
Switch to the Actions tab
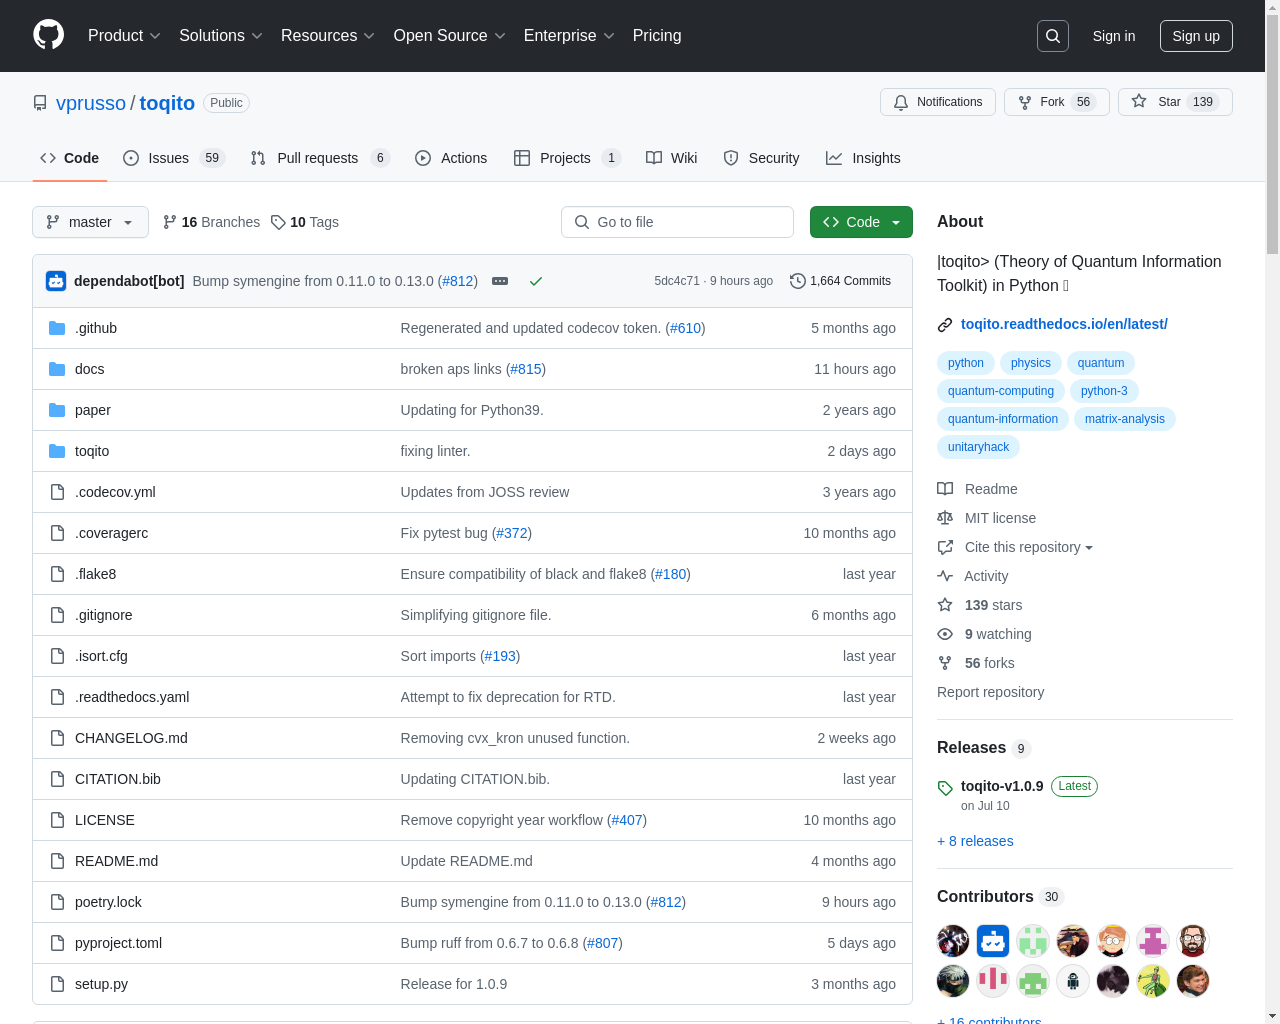click(x=451, y=158)
